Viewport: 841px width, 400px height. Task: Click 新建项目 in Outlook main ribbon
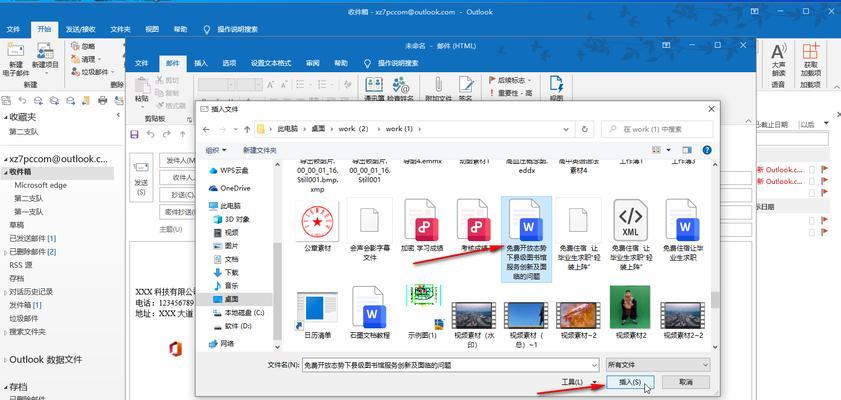coord(45,60)
